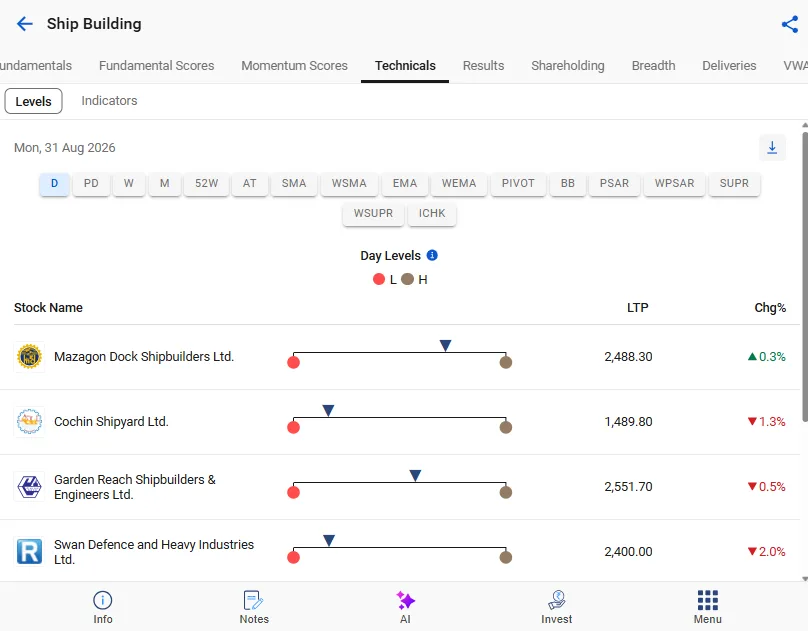Sort by LTP column header
The width and height of the screenshot is (808, 631).
[637, 308]
